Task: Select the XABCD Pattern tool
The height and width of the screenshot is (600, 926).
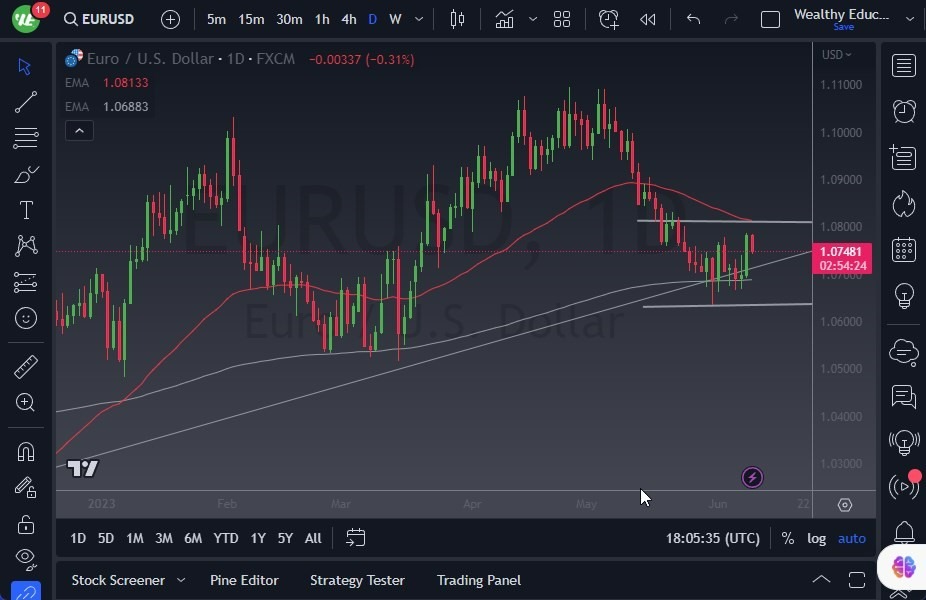Action: (25, 246)
